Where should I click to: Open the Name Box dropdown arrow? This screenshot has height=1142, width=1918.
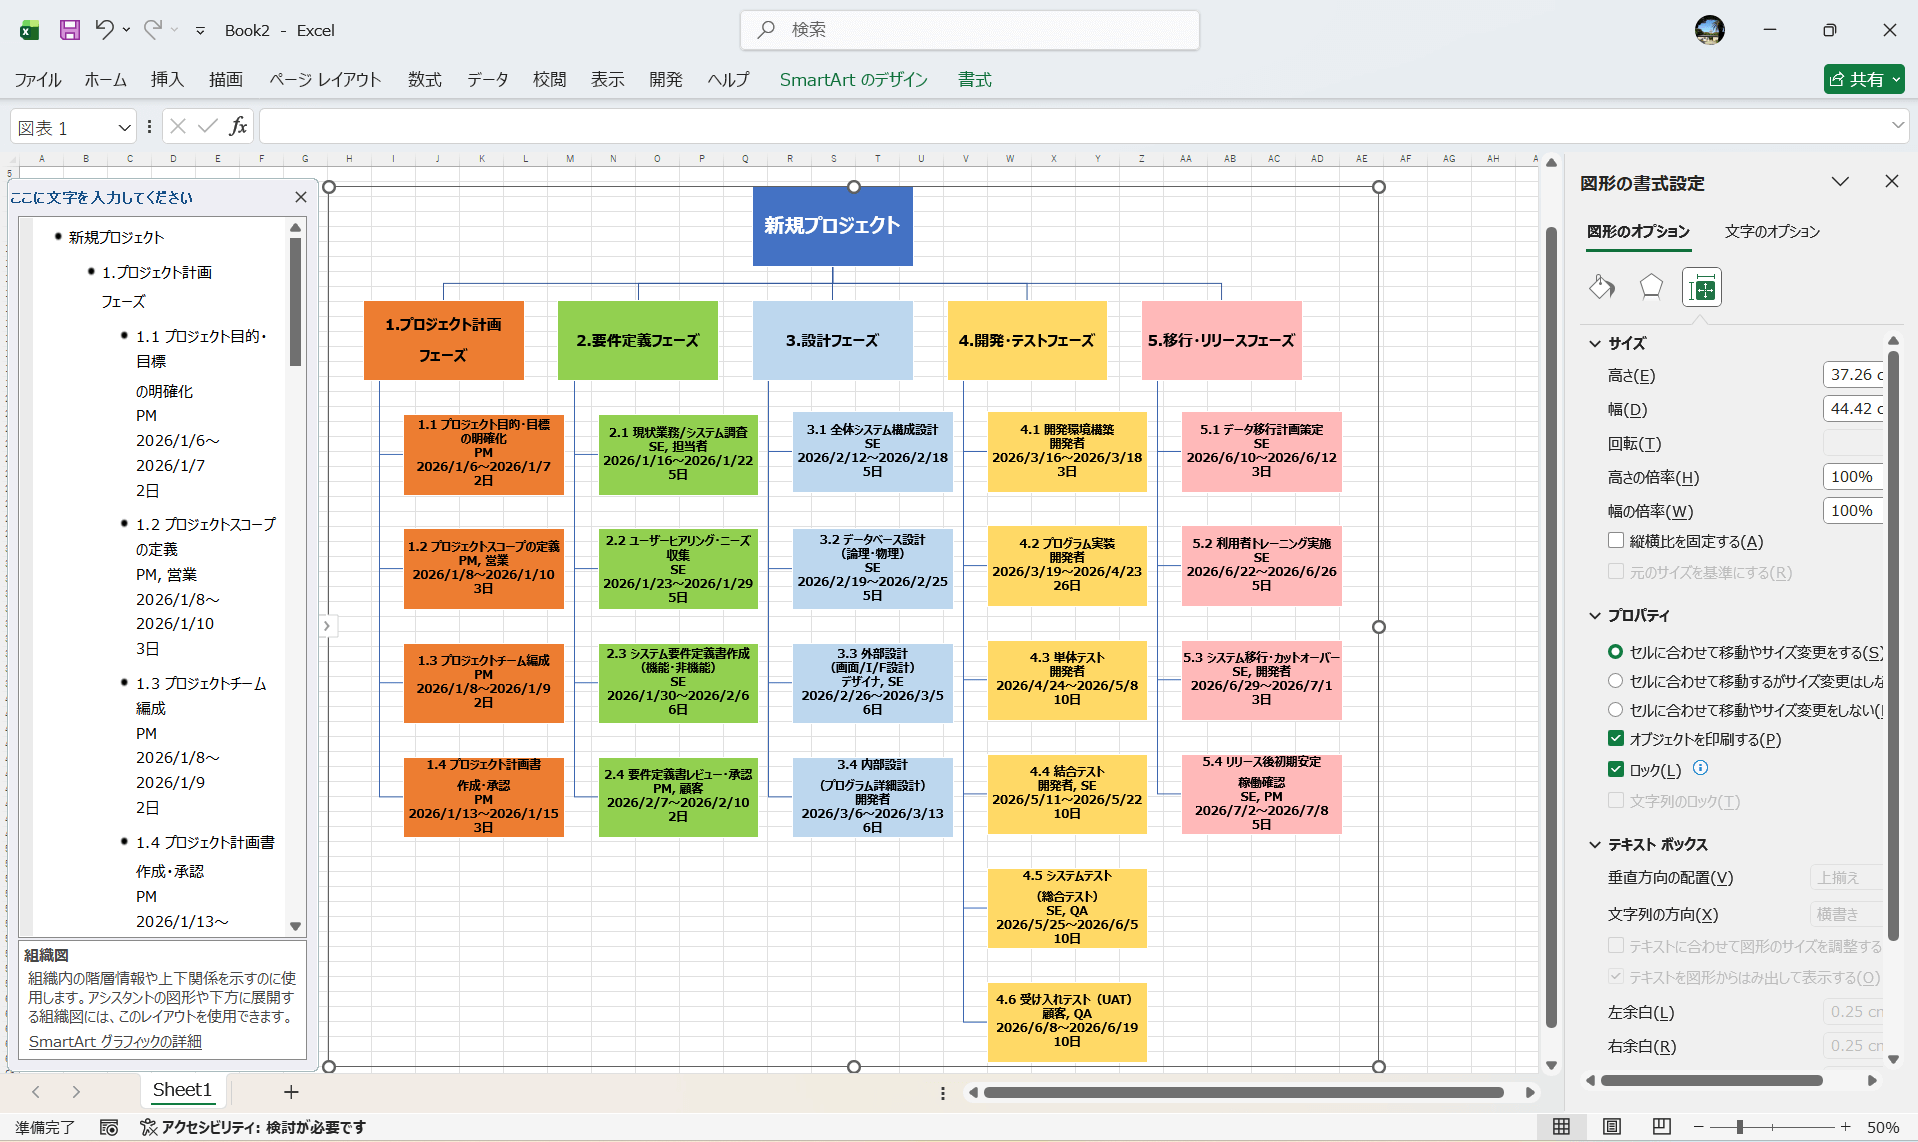click(x=124, y=127)
